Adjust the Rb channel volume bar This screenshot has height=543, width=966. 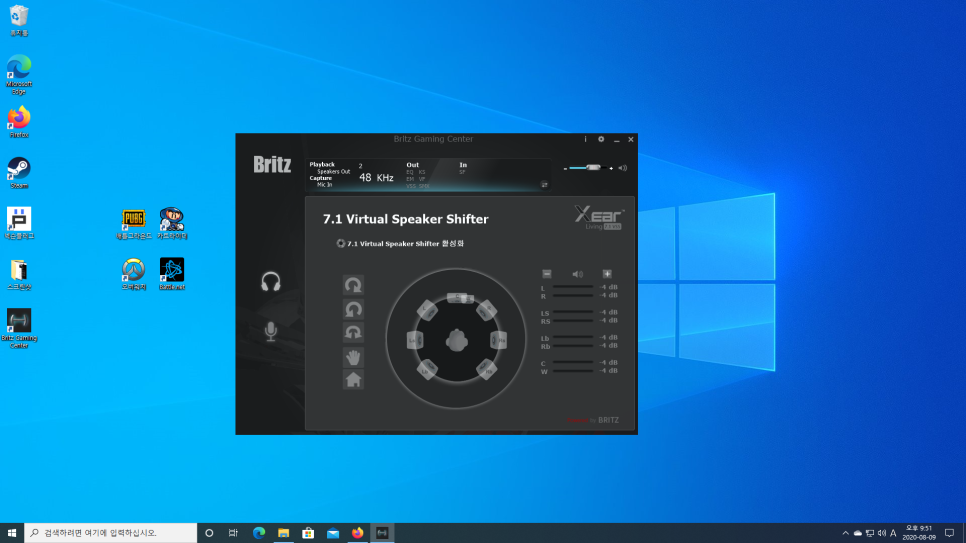tap(573, 346)
